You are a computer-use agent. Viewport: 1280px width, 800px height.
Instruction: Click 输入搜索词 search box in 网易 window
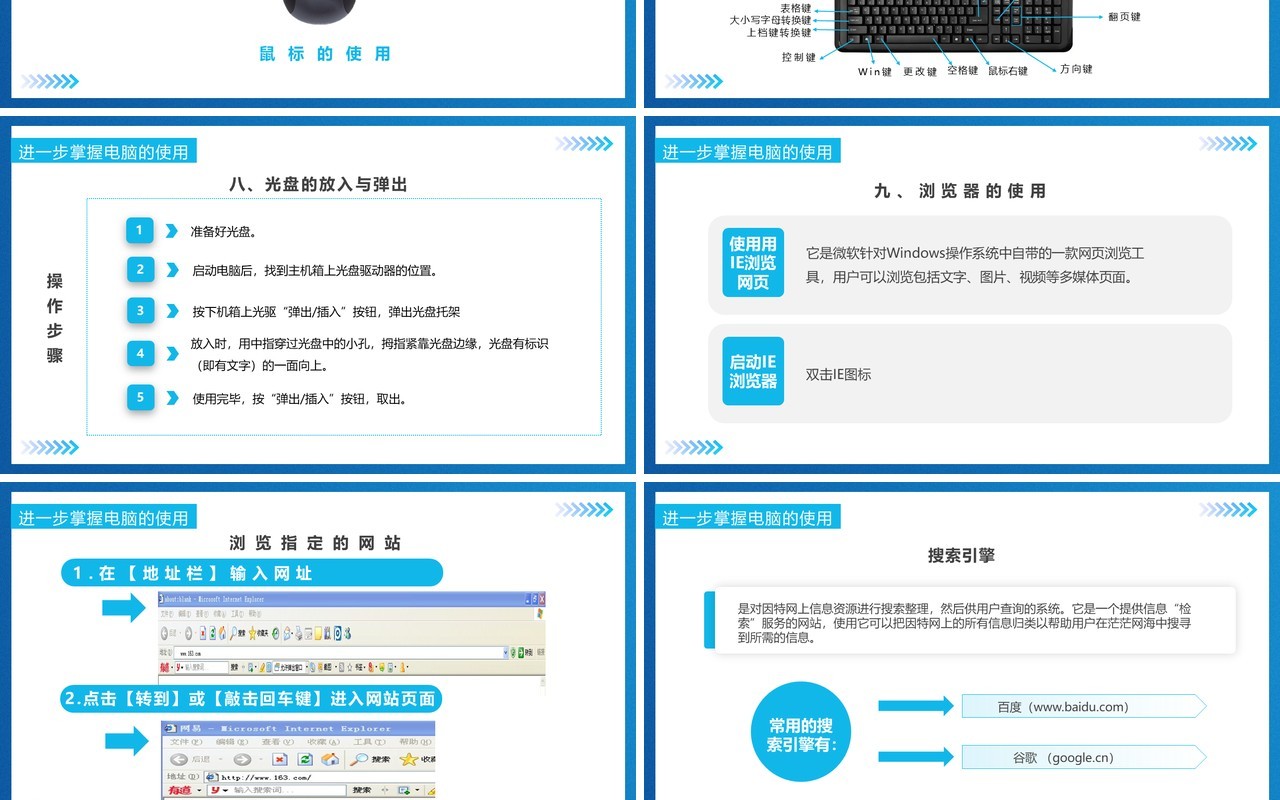click(x=277, y=790)
